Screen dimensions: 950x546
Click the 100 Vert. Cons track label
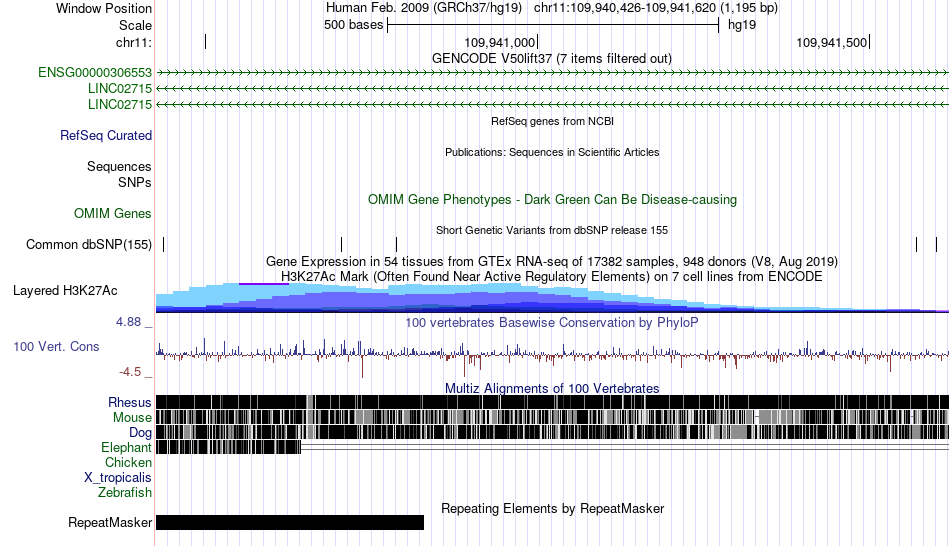[x=56, y=347]
